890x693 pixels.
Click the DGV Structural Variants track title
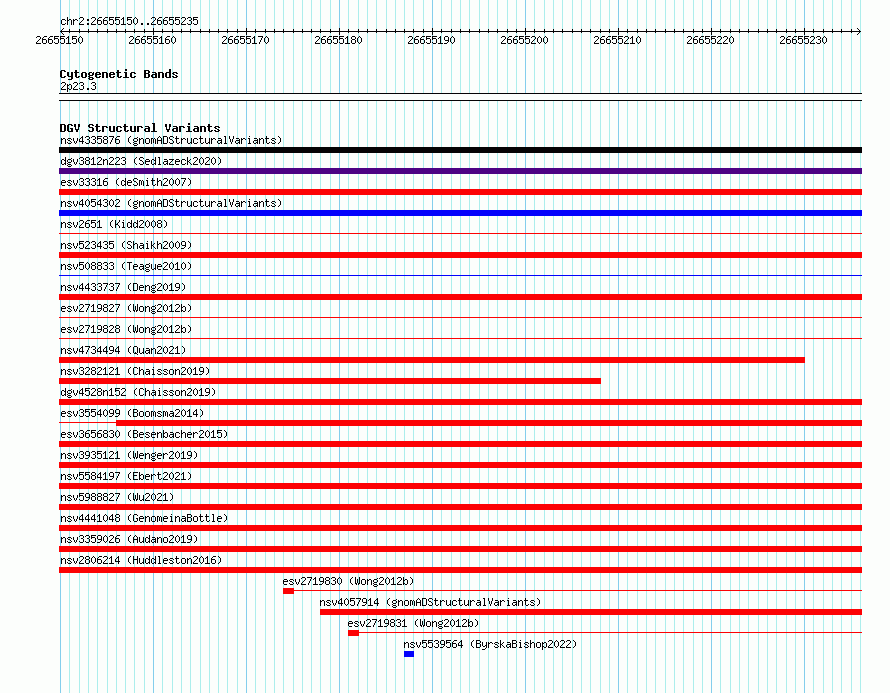coord(140,128)
